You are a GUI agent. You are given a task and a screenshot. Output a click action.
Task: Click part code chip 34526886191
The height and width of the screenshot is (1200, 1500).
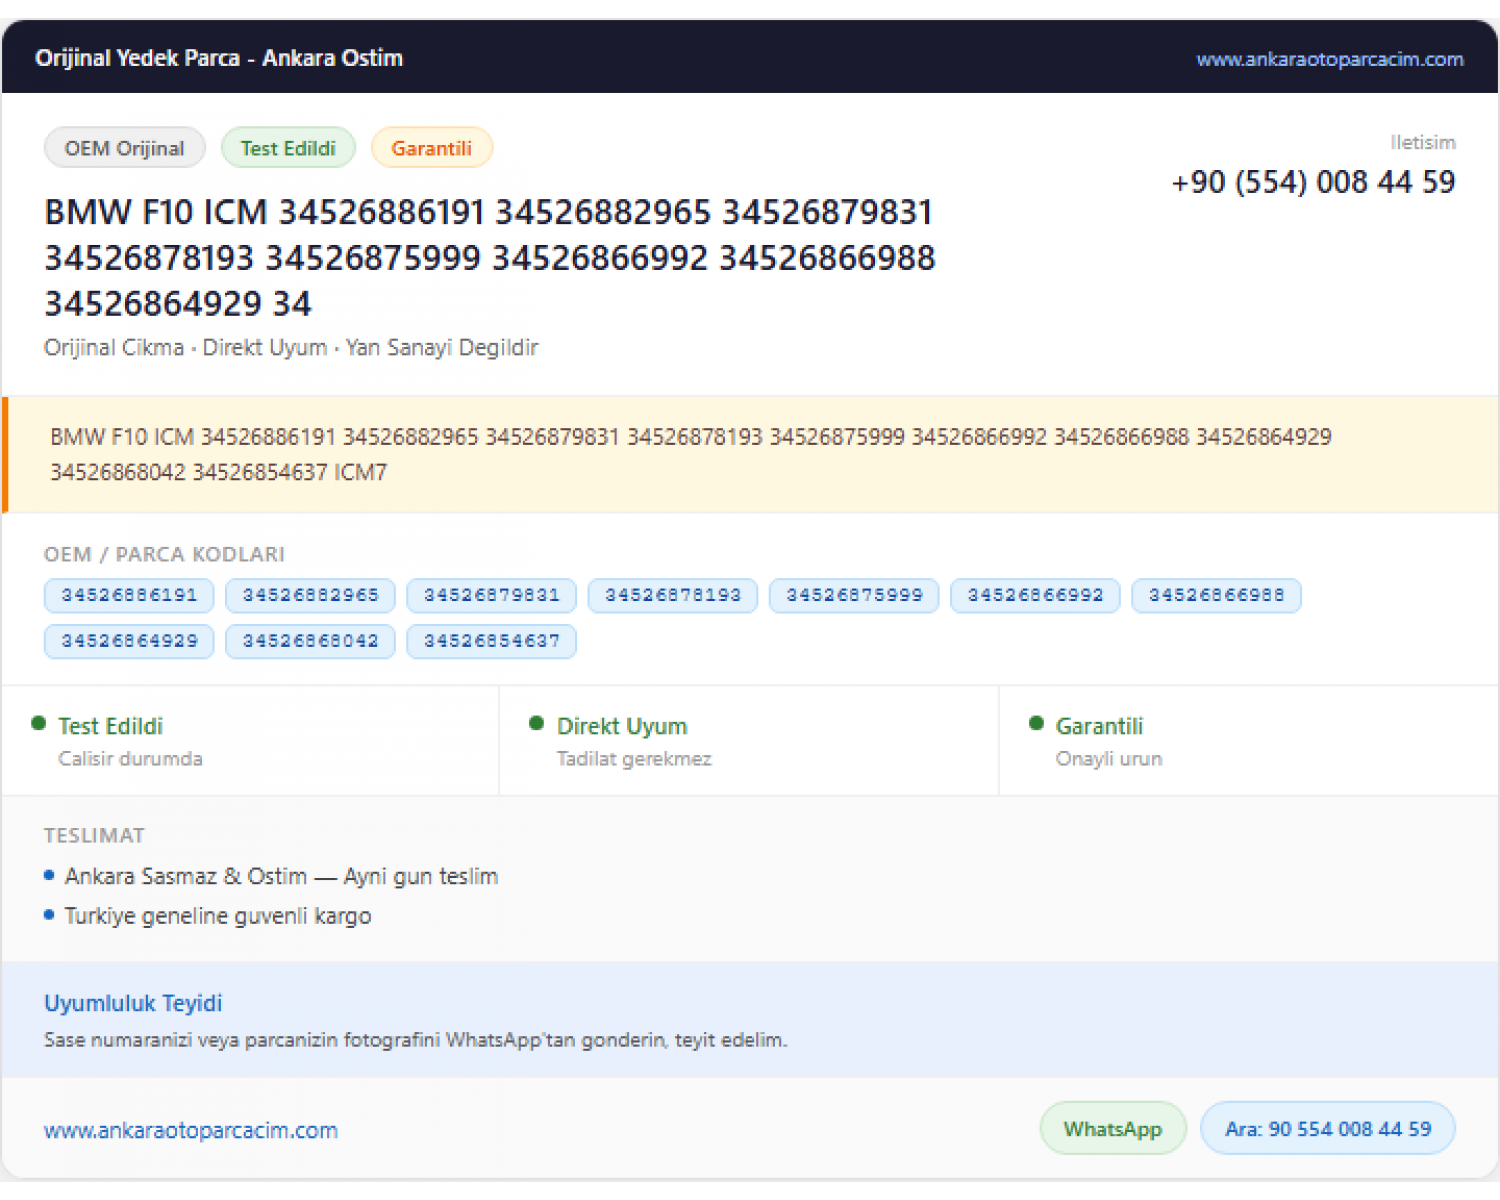129,595
